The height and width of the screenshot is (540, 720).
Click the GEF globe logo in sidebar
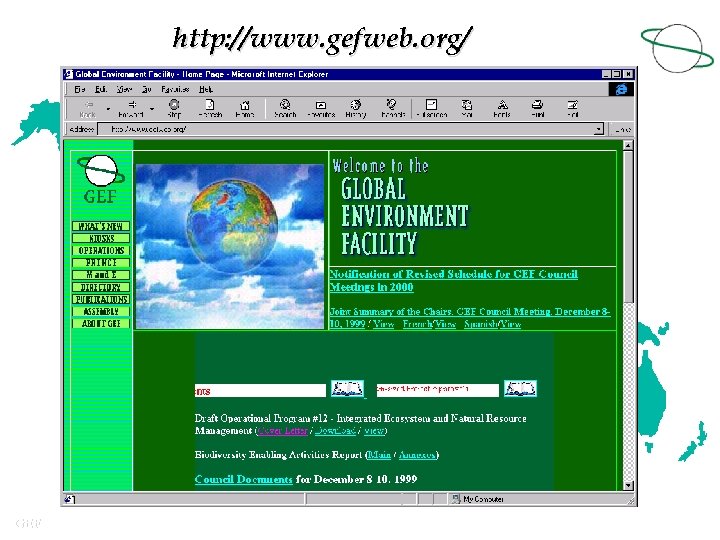point(101,170)
